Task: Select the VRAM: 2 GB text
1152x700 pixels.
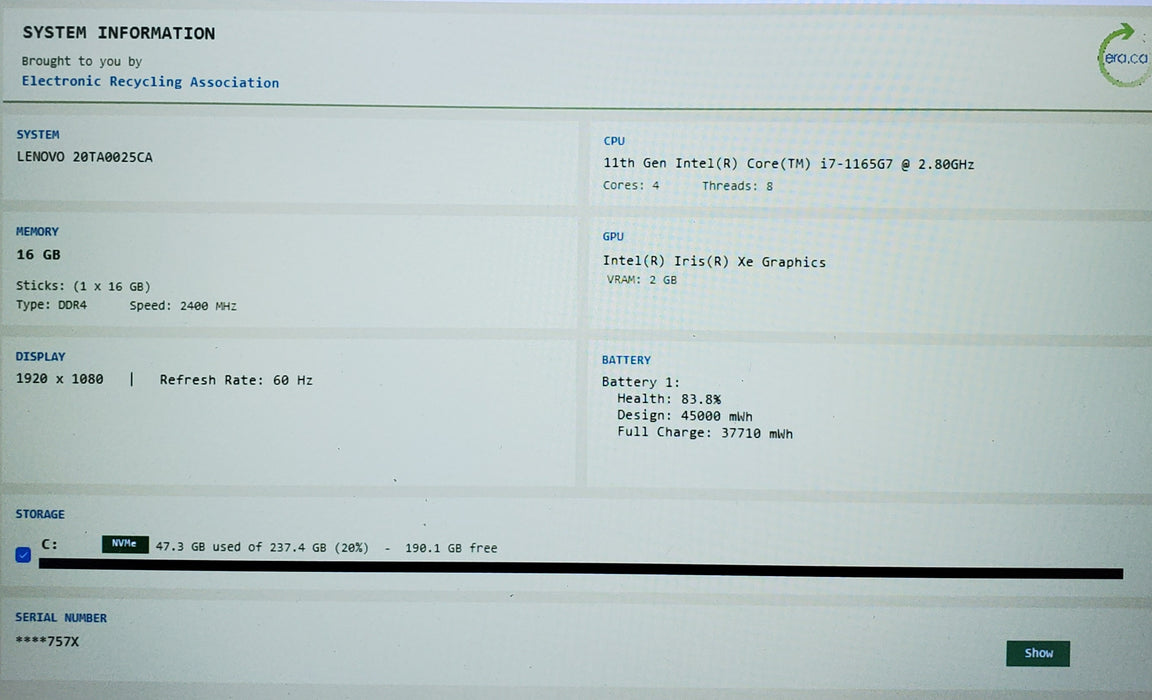Action: 641,280
